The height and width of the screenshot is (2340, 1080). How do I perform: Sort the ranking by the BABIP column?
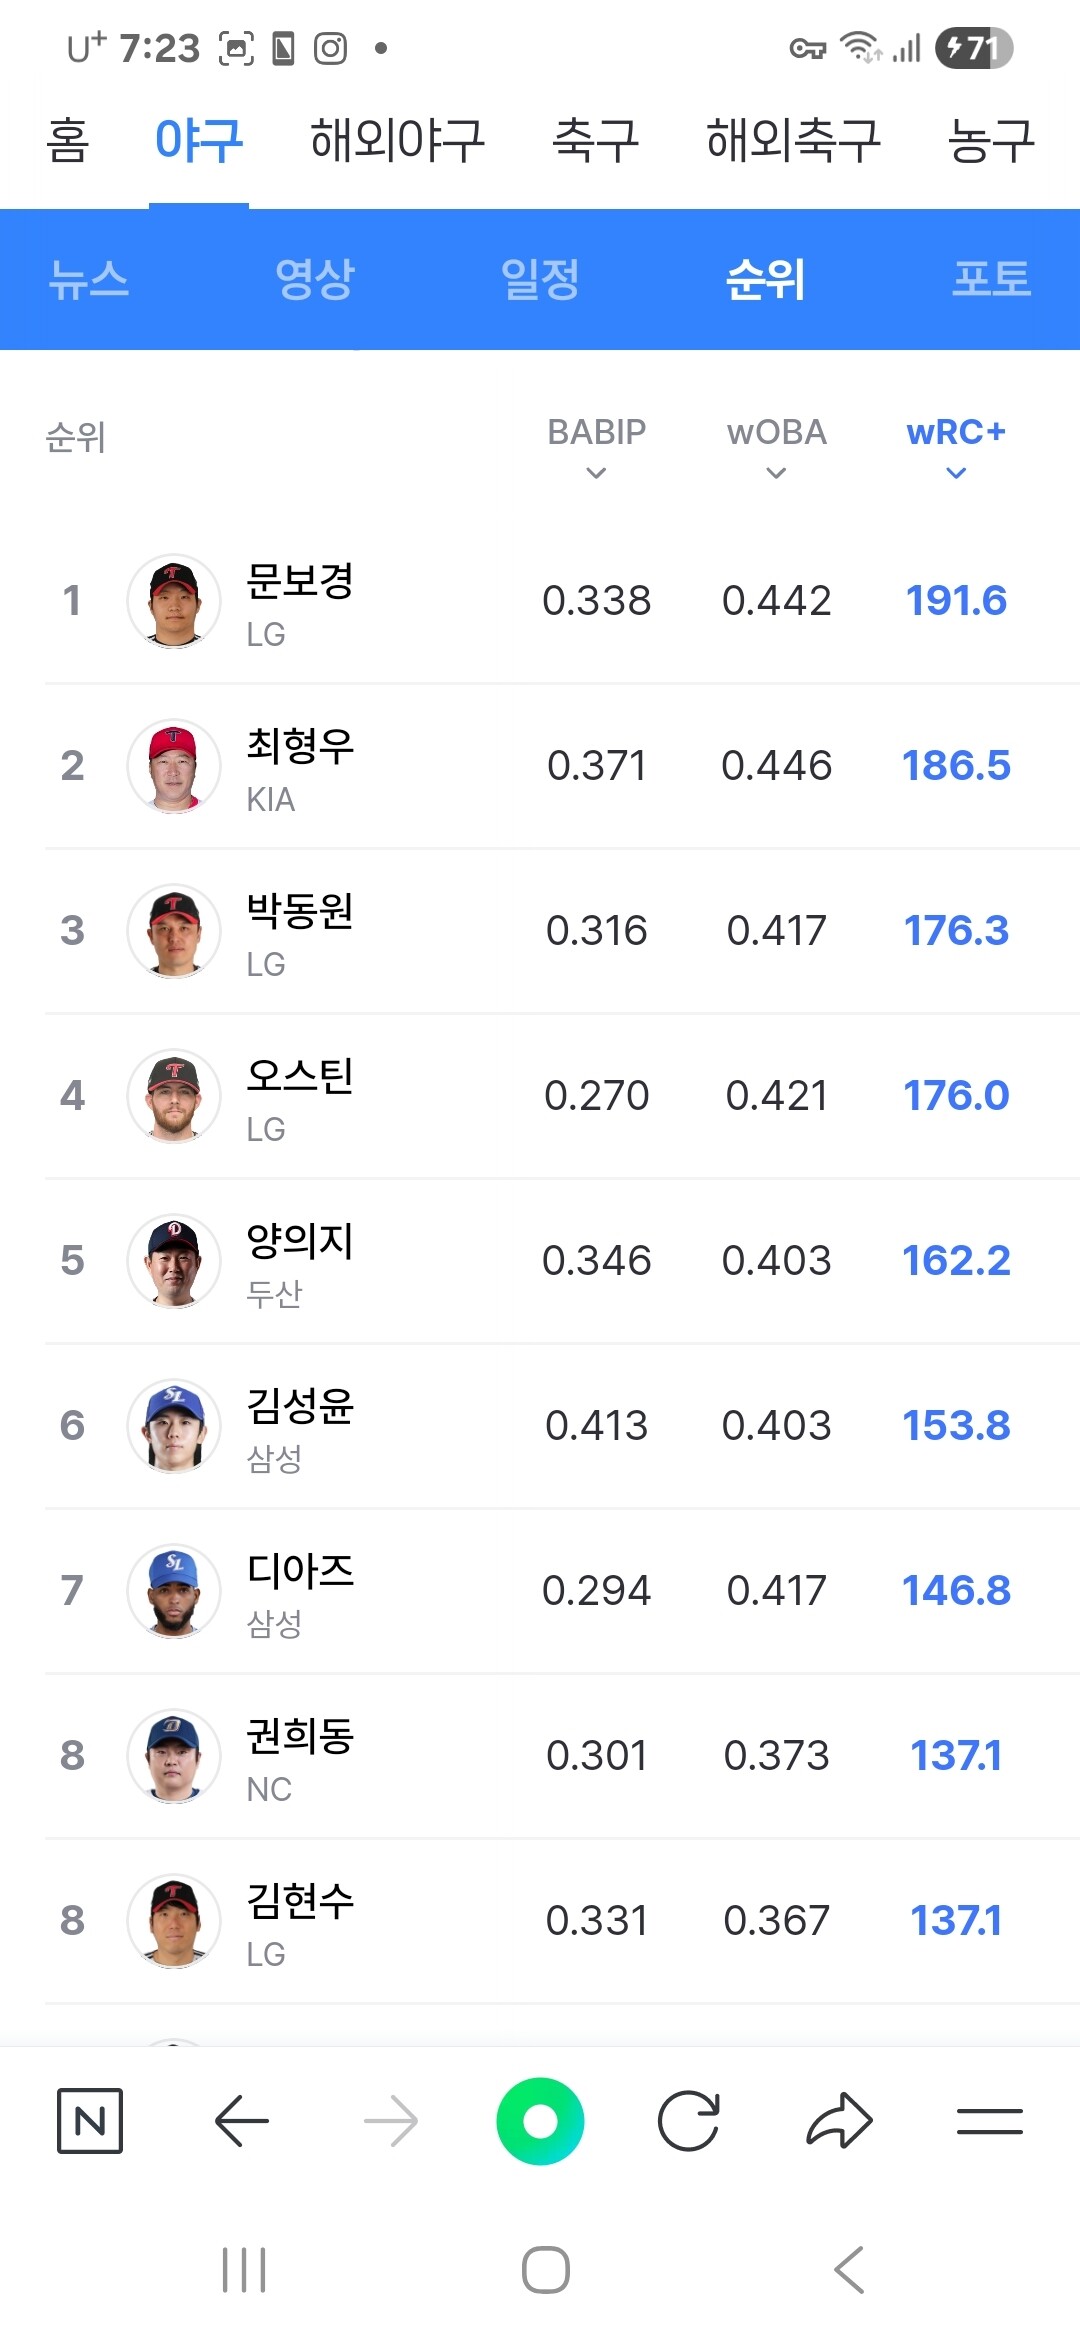pos(596,447)
